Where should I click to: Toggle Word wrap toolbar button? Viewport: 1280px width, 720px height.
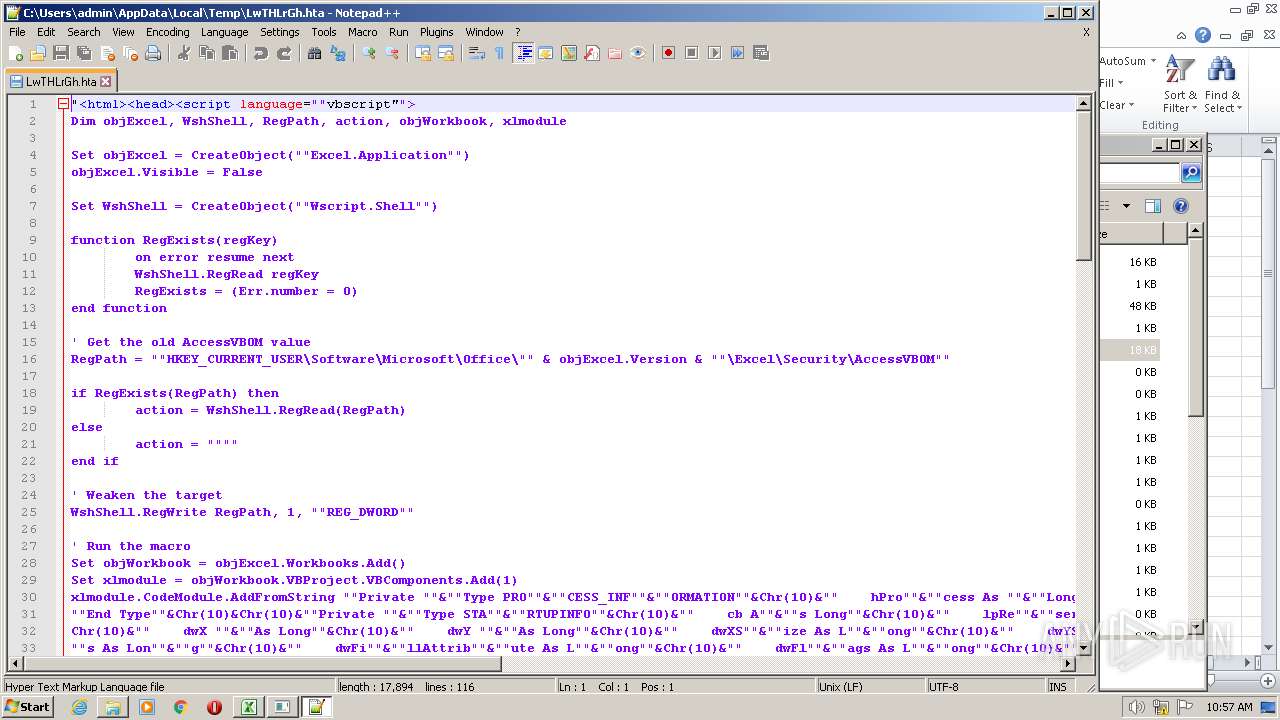pyautogui.click(x=477, y=53)
